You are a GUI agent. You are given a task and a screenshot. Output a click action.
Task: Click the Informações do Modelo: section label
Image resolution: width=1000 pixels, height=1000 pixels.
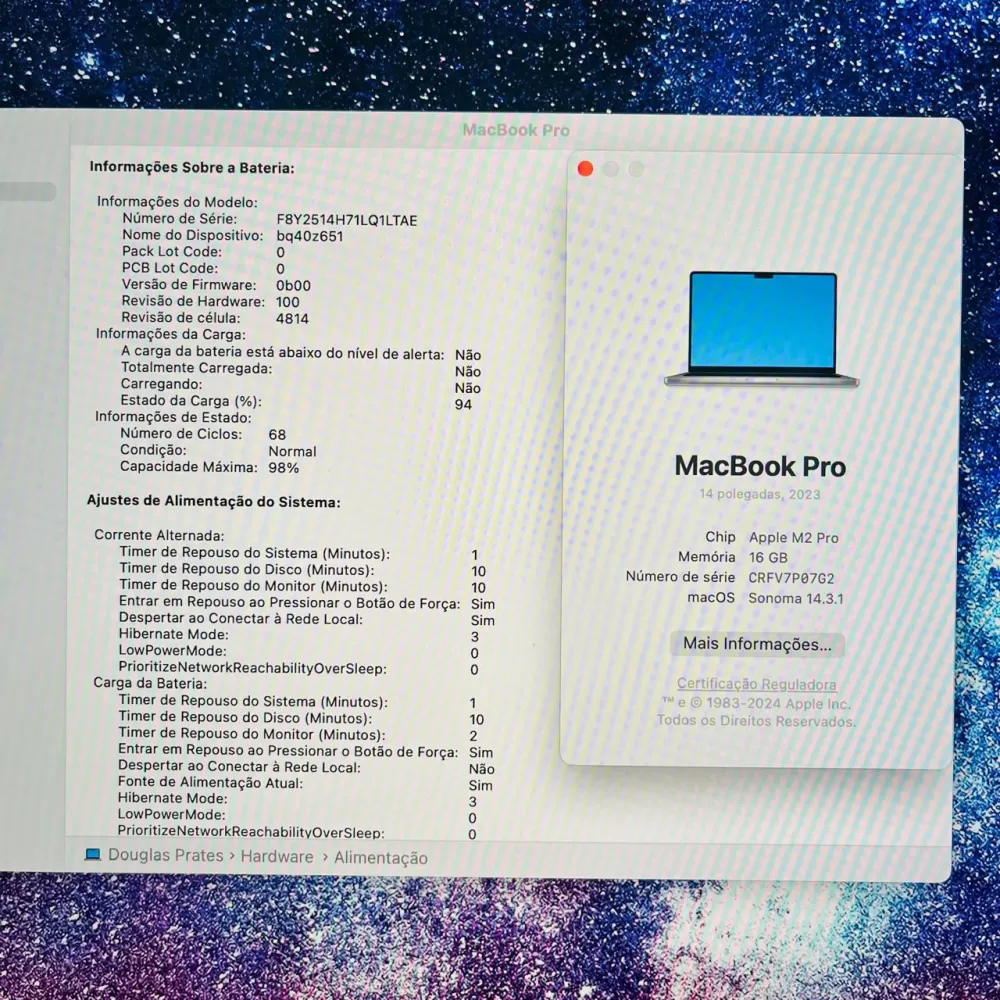click(177, 202)
